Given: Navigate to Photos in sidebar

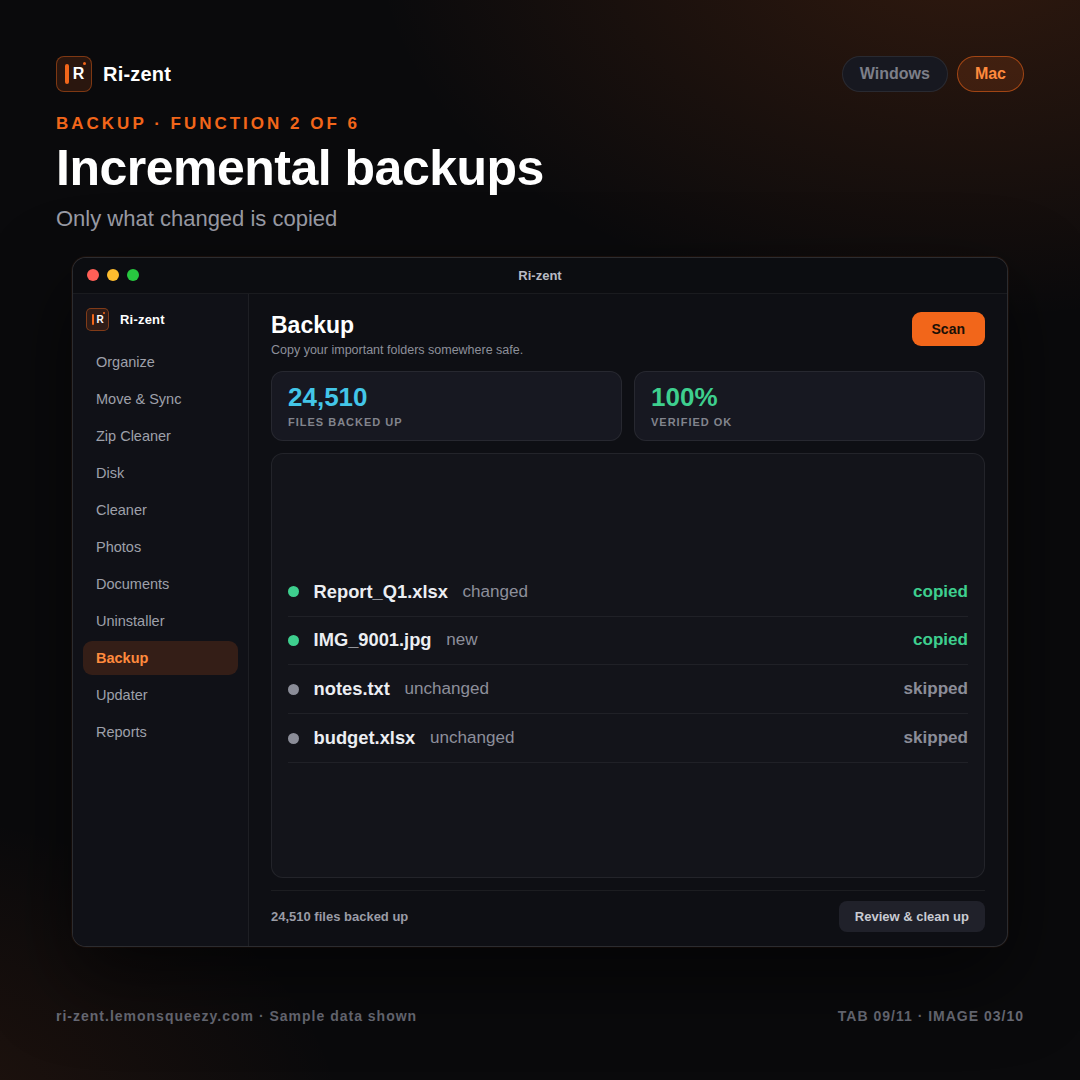Looking at the screenshot, I should click(160, 548).
